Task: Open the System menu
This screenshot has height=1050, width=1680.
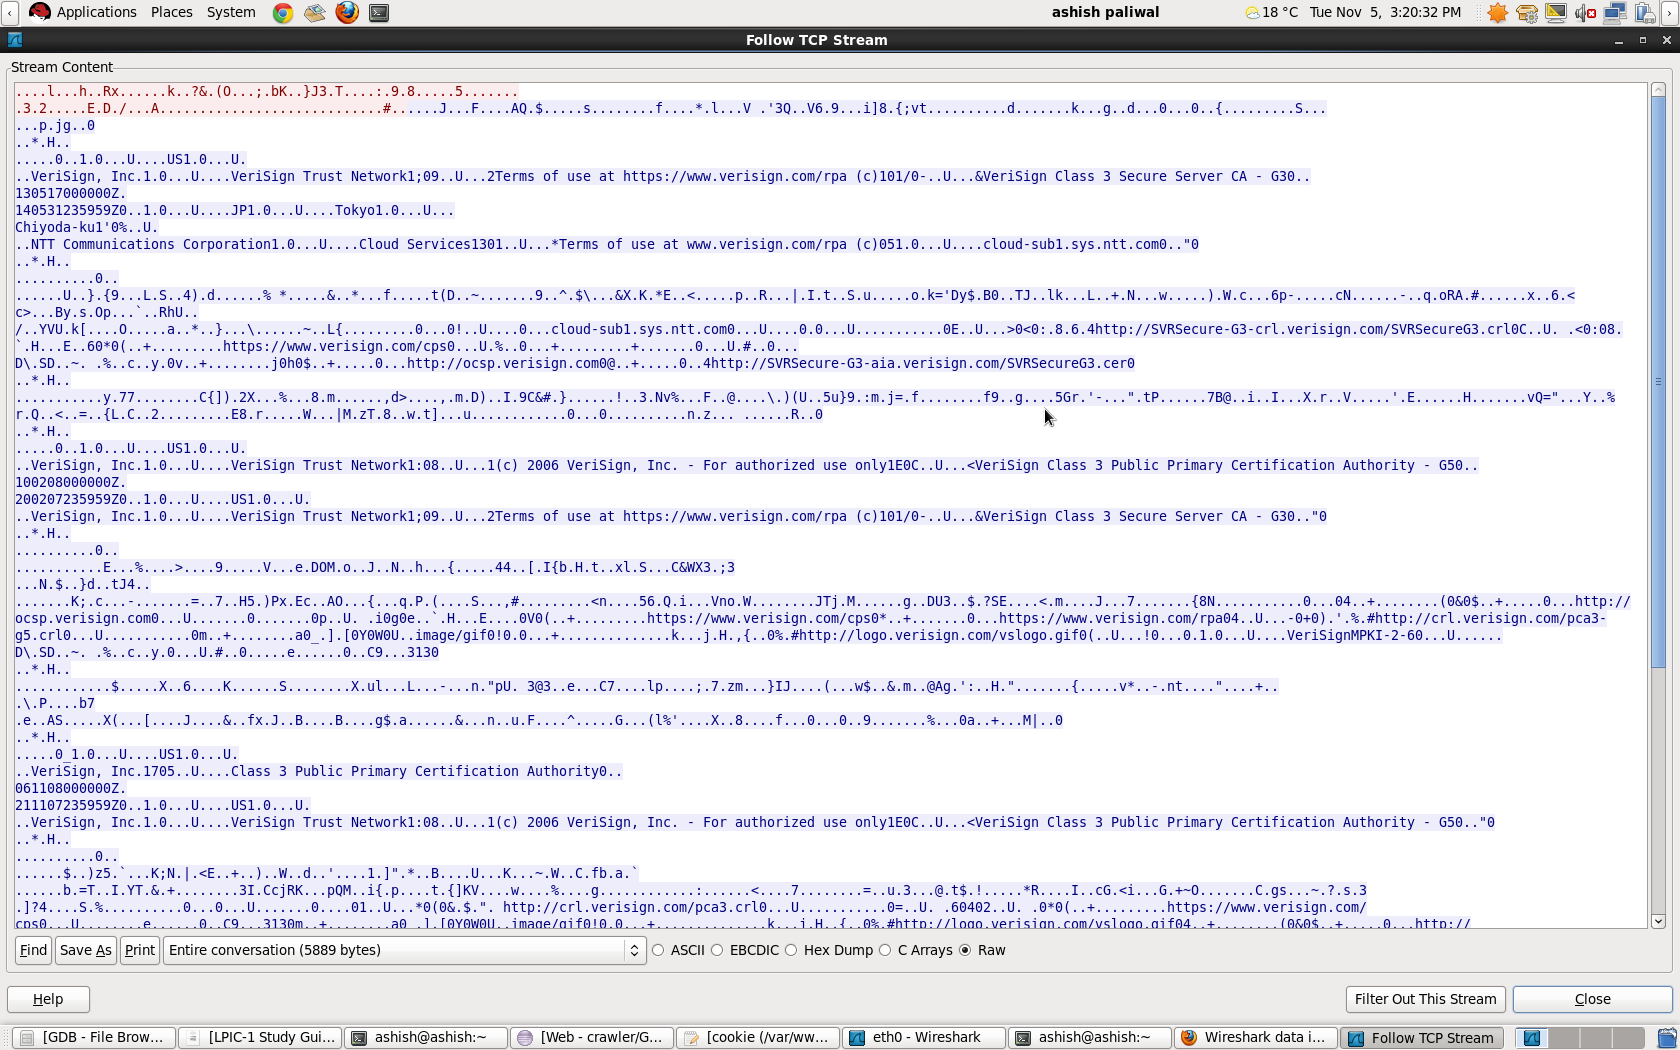Action: pyautogui.click(x=231, y=12)
